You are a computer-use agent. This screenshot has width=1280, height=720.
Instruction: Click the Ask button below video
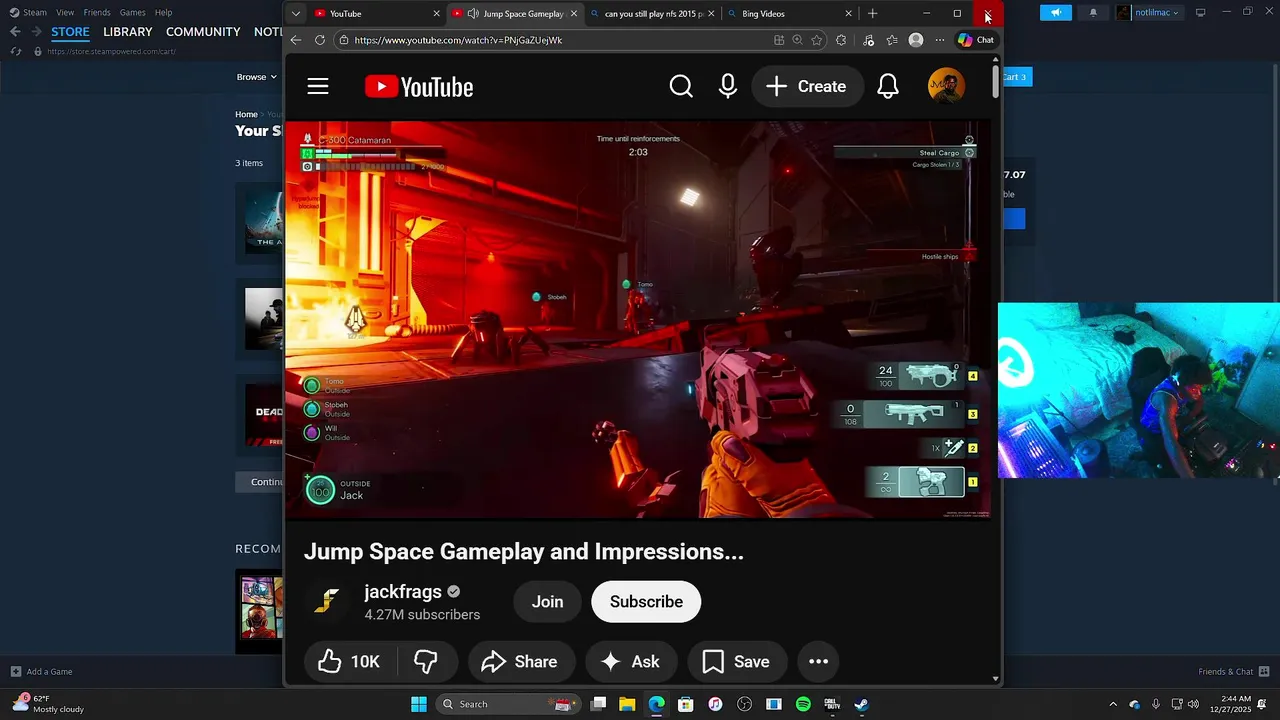point(631,661)
